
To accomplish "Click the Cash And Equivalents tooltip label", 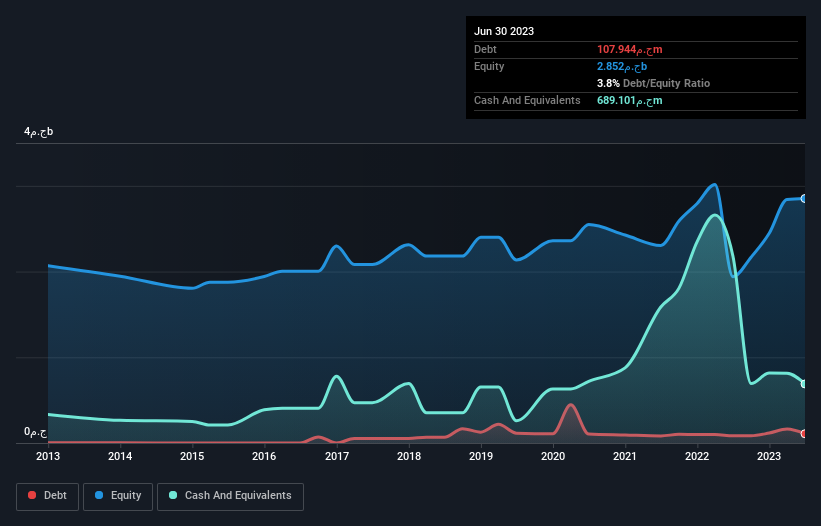I will point(527,100).
